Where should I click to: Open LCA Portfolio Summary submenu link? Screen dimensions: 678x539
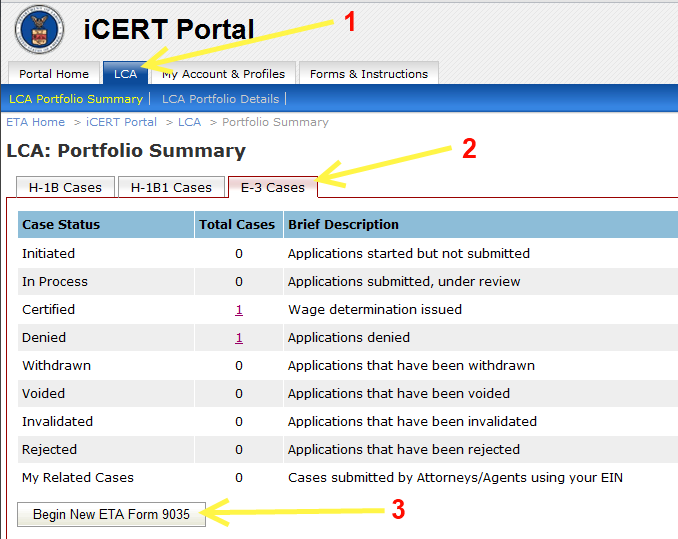76,99
